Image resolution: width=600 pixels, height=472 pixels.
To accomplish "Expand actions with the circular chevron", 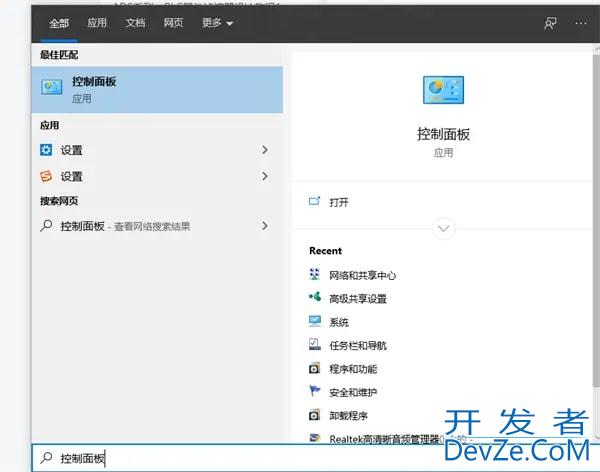I will coord(443,229).
